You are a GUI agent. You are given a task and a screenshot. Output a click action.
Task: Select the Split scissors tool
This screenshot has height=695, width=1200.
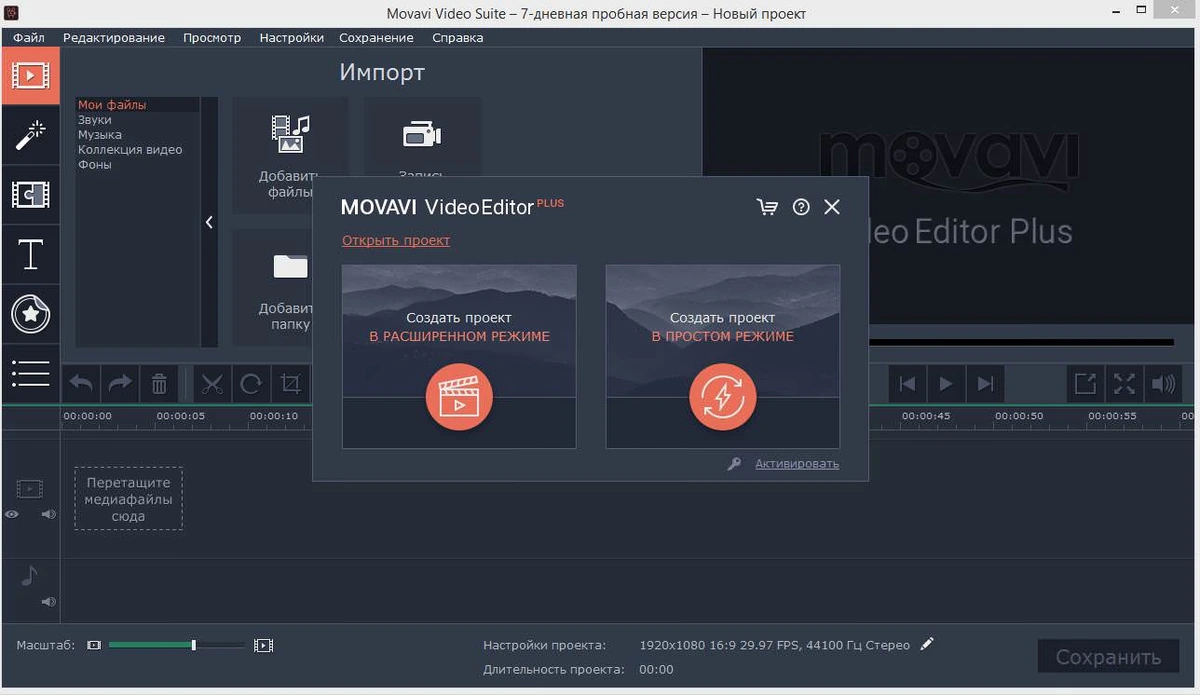coord(211,383)
